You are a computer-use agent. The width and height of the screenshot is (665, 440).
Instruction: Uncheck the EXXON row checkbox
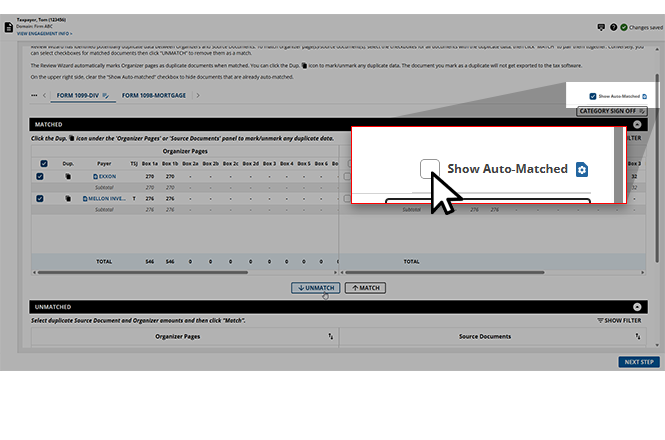click(x=40, y=176)
